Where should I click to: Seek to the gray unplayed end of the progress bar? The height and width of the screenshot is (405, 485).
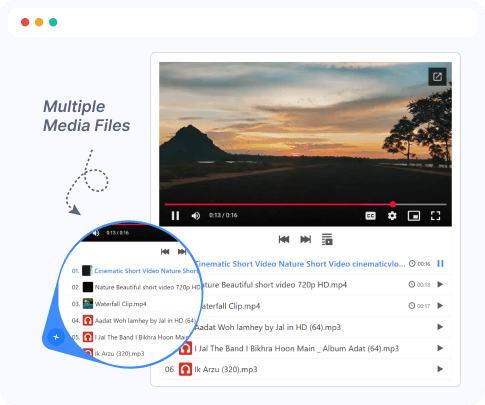click(421, 204)
